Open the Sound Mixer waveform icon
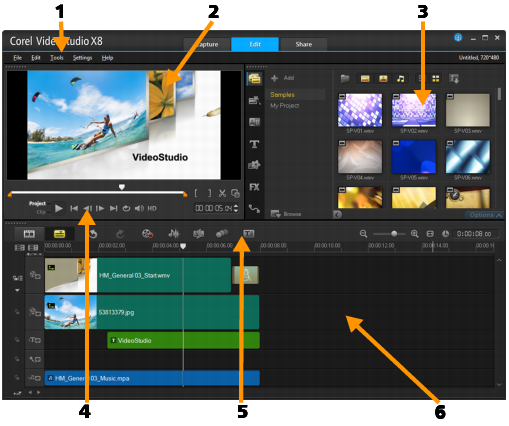The width and height of the screenshot is (509, 426). click(x=174, y=234)
